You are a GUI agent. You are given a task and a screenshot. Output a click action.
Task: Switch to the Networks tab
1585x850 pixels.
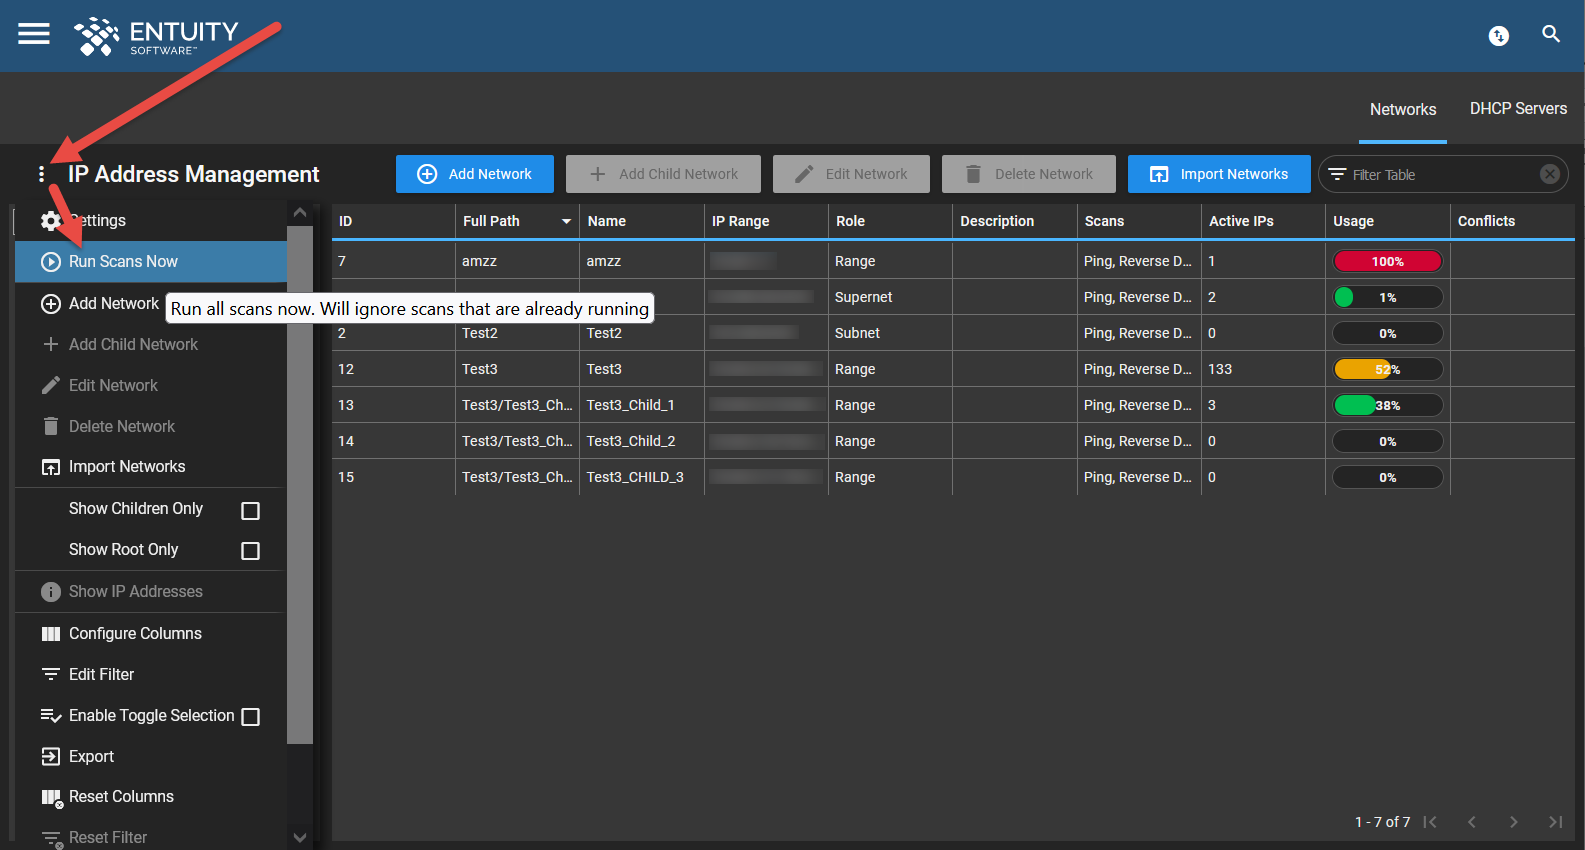(x=1403, y=109)
